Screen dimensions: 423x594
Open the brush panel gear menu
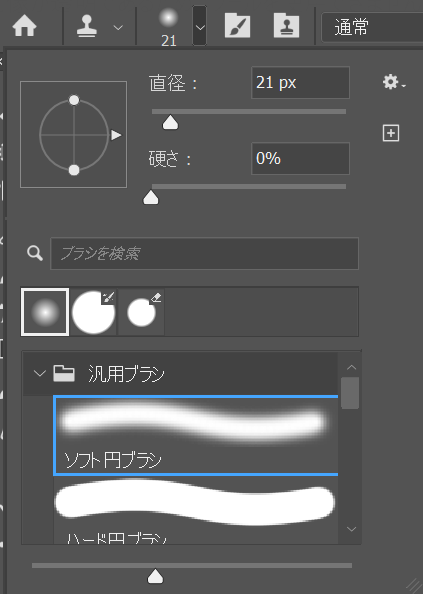coord(393,82)
